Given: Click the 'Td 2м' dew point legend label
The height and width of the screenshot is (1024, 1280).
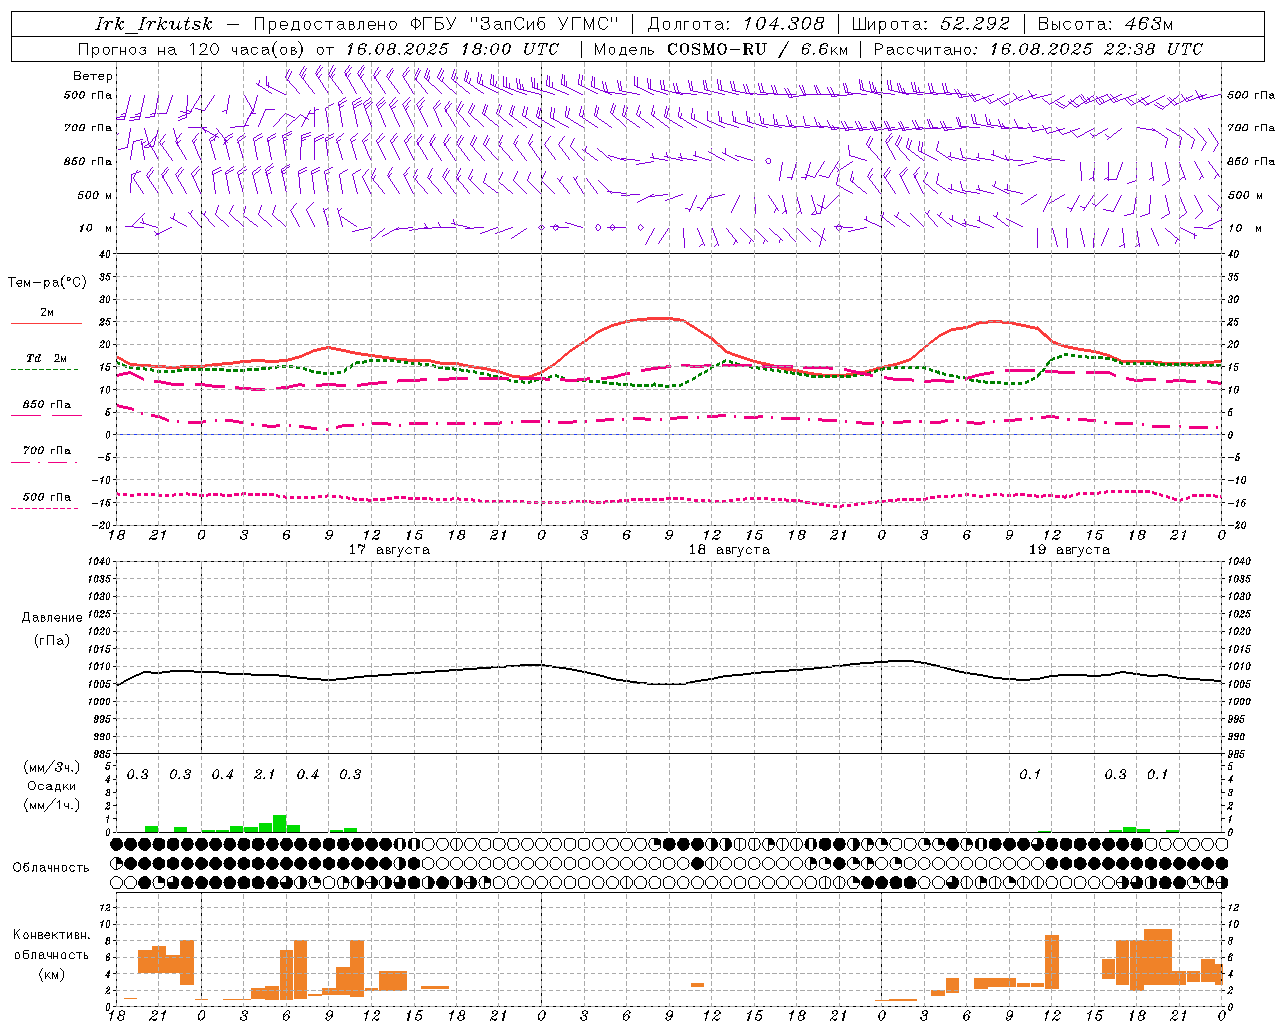Looking at the screenshot, I should [x=47, y=358].
